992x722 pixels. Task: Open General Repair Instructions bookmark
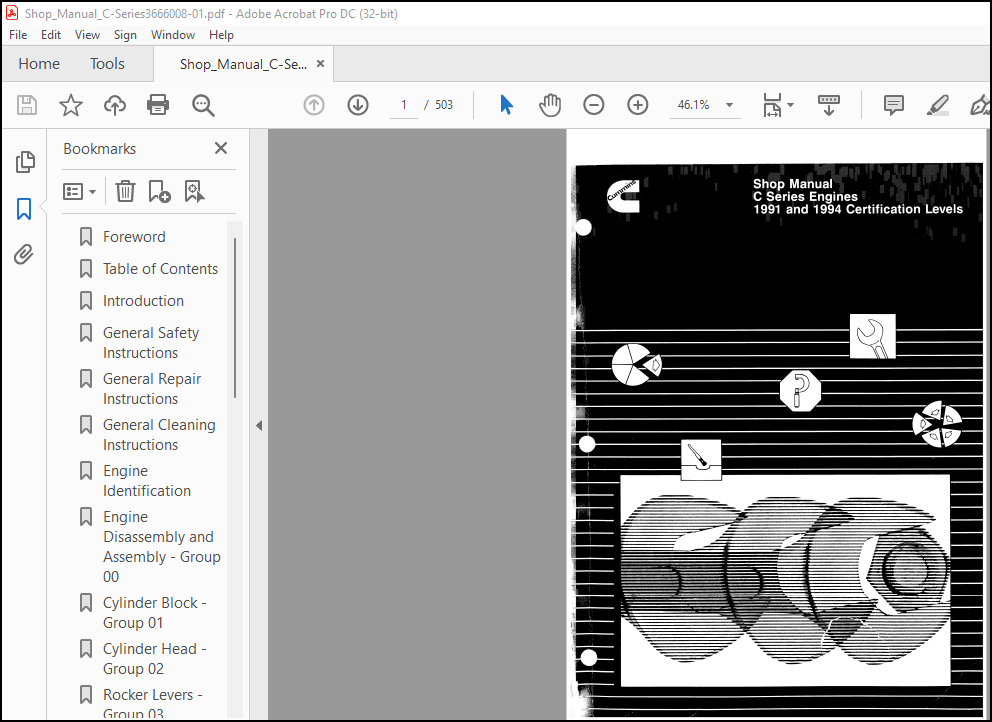click(152, 389)
